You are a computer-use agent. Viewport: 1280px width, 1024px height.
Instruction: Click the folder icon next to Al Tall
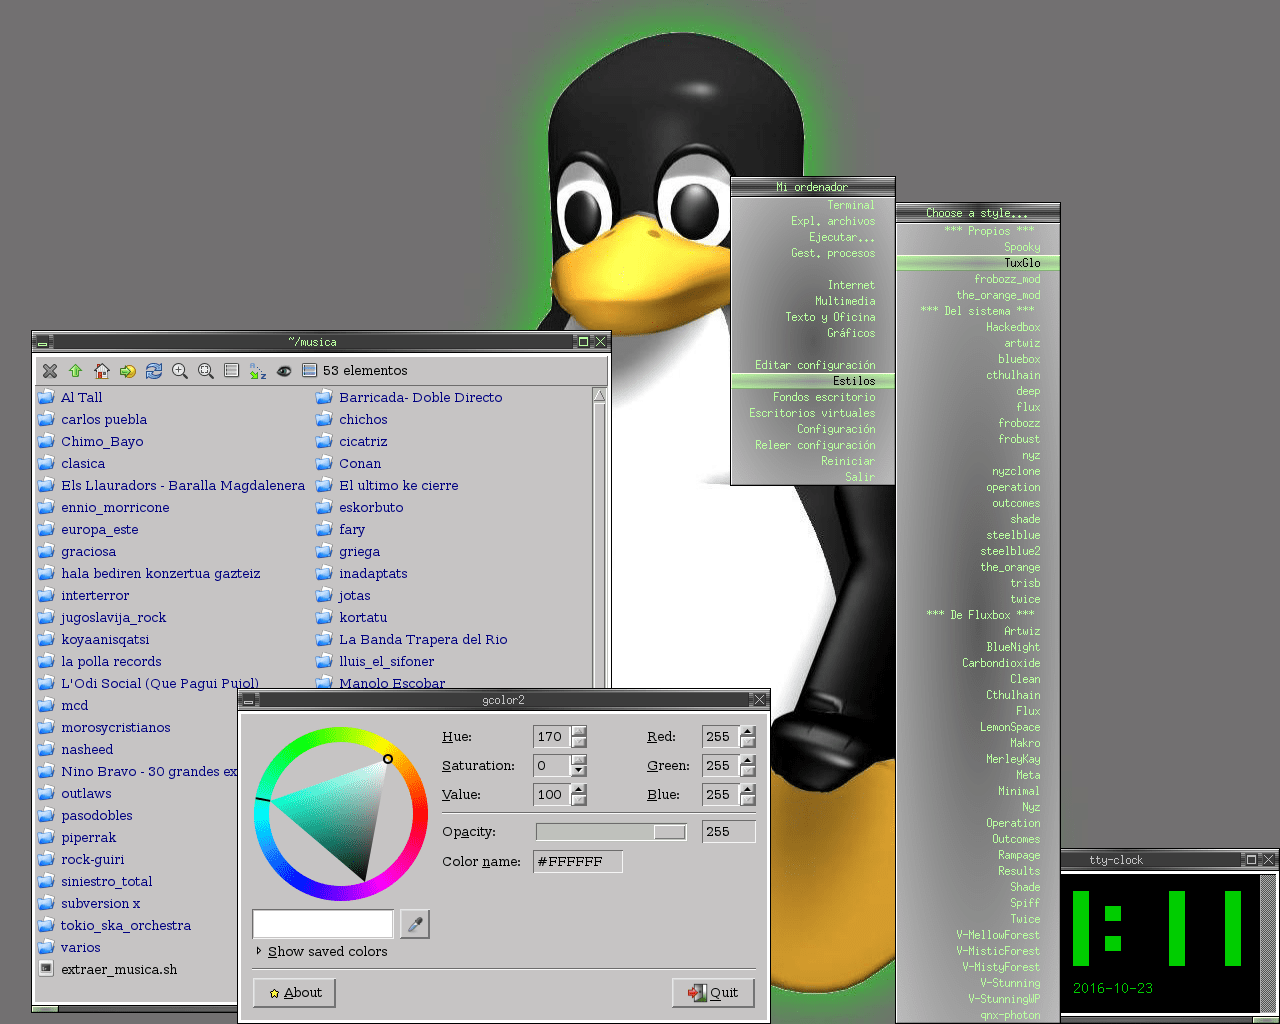(46, 397)
